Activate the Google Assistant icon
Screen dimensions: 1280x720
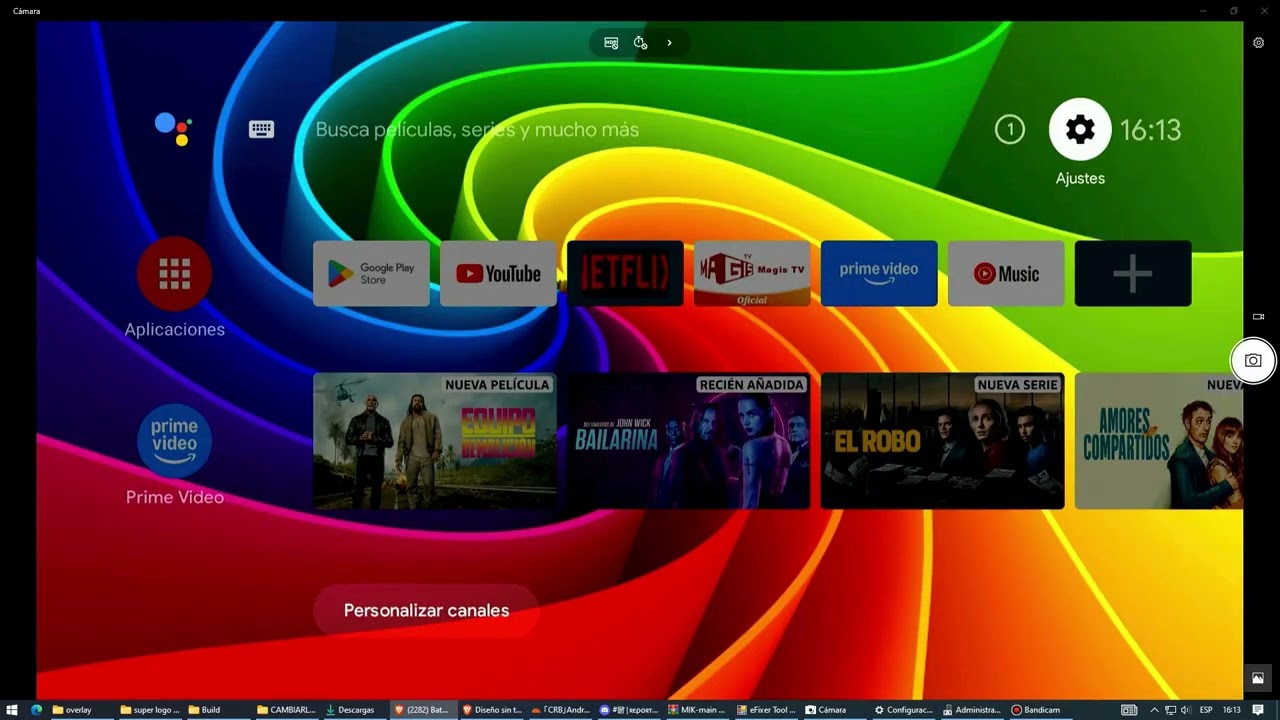[173, 128]
